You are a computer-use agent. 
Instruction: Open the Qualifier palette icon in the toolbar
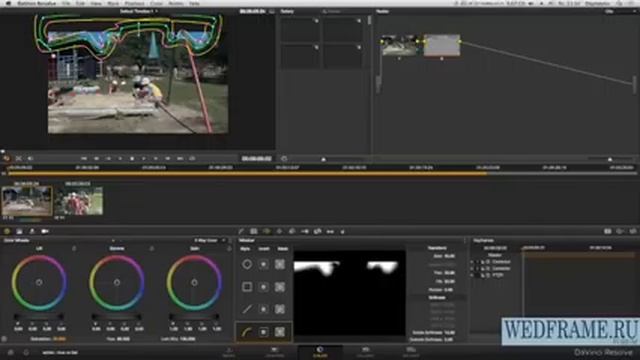tap(254, 231)
